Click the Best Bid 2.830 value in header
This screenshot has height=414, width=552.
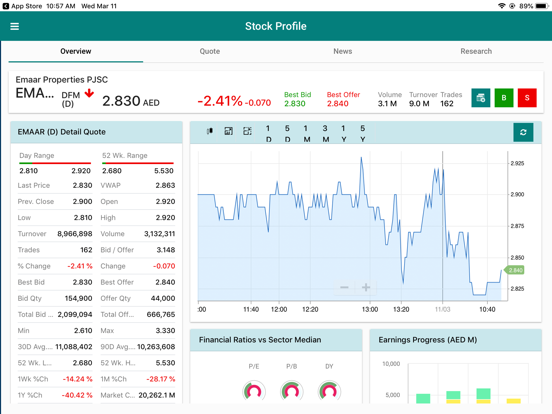coord(295,104)
